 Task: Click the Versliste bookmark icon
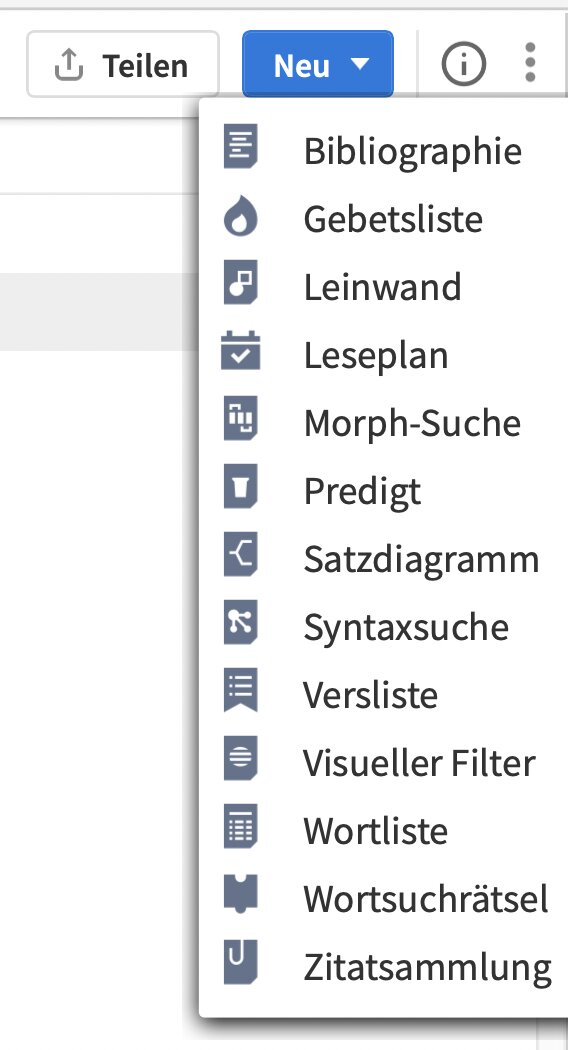(x=240, y=691)
